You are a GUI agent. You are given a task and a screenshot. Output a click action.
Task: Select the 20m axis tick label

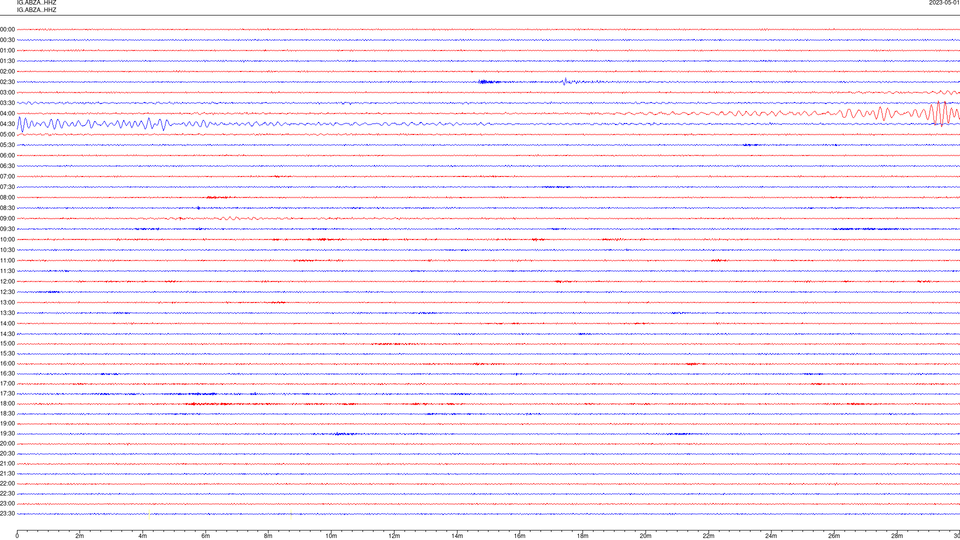click(645, 536)
